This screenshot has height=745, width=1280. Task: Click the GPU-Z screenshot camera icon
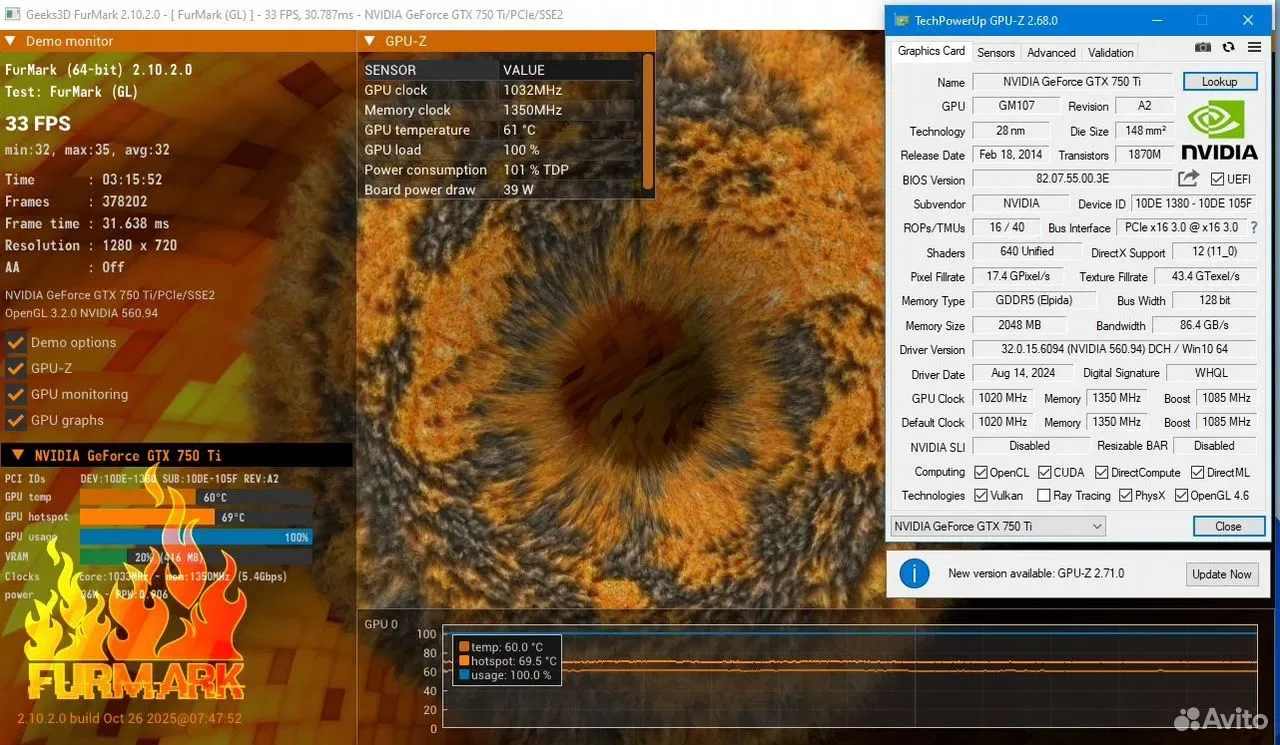pos(1203,47)
